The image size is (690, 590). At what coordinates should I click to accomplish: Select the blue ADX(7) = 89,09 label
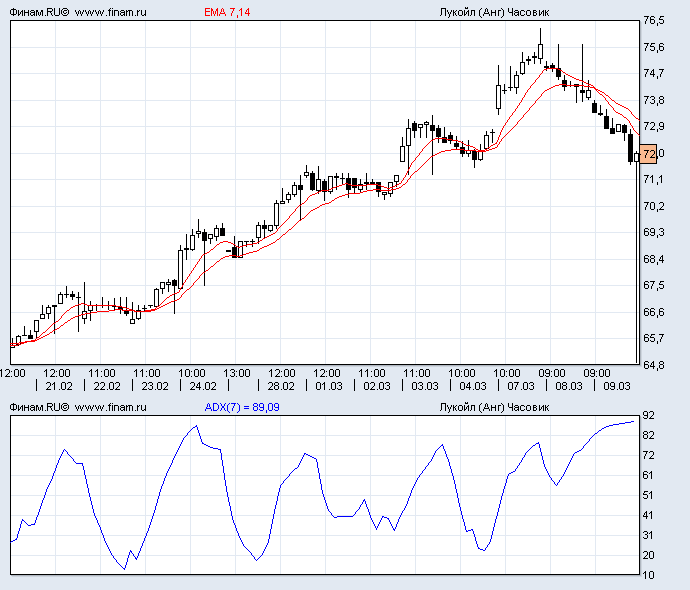(x=241, y=407)
